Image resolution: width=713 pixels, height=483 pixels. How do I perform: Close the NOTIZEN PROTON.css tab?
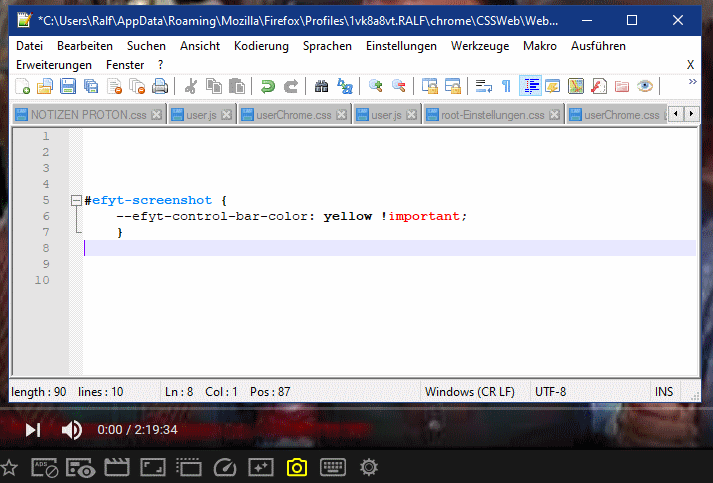tap(157, 115)
